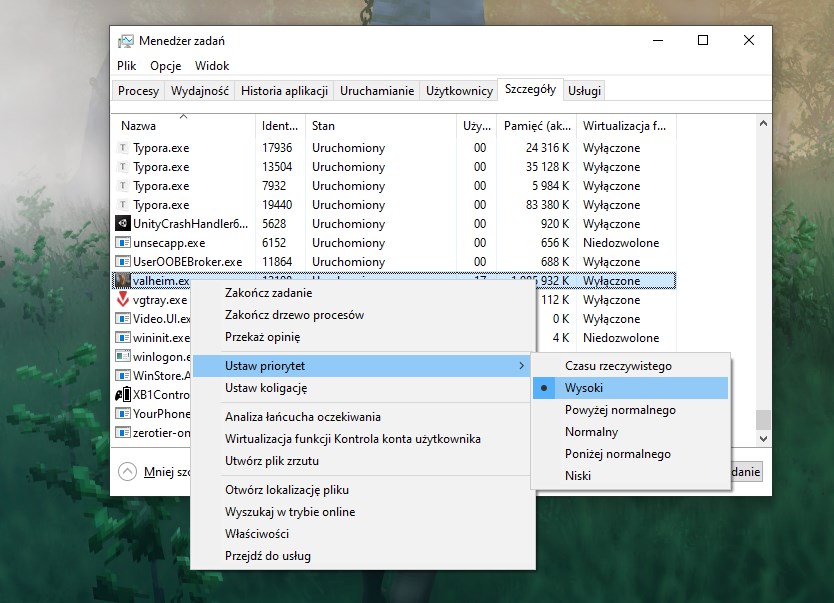Click the UnityCrashHandler64 process icon
This screenshot has width=834, height=603.
[123, 224]
